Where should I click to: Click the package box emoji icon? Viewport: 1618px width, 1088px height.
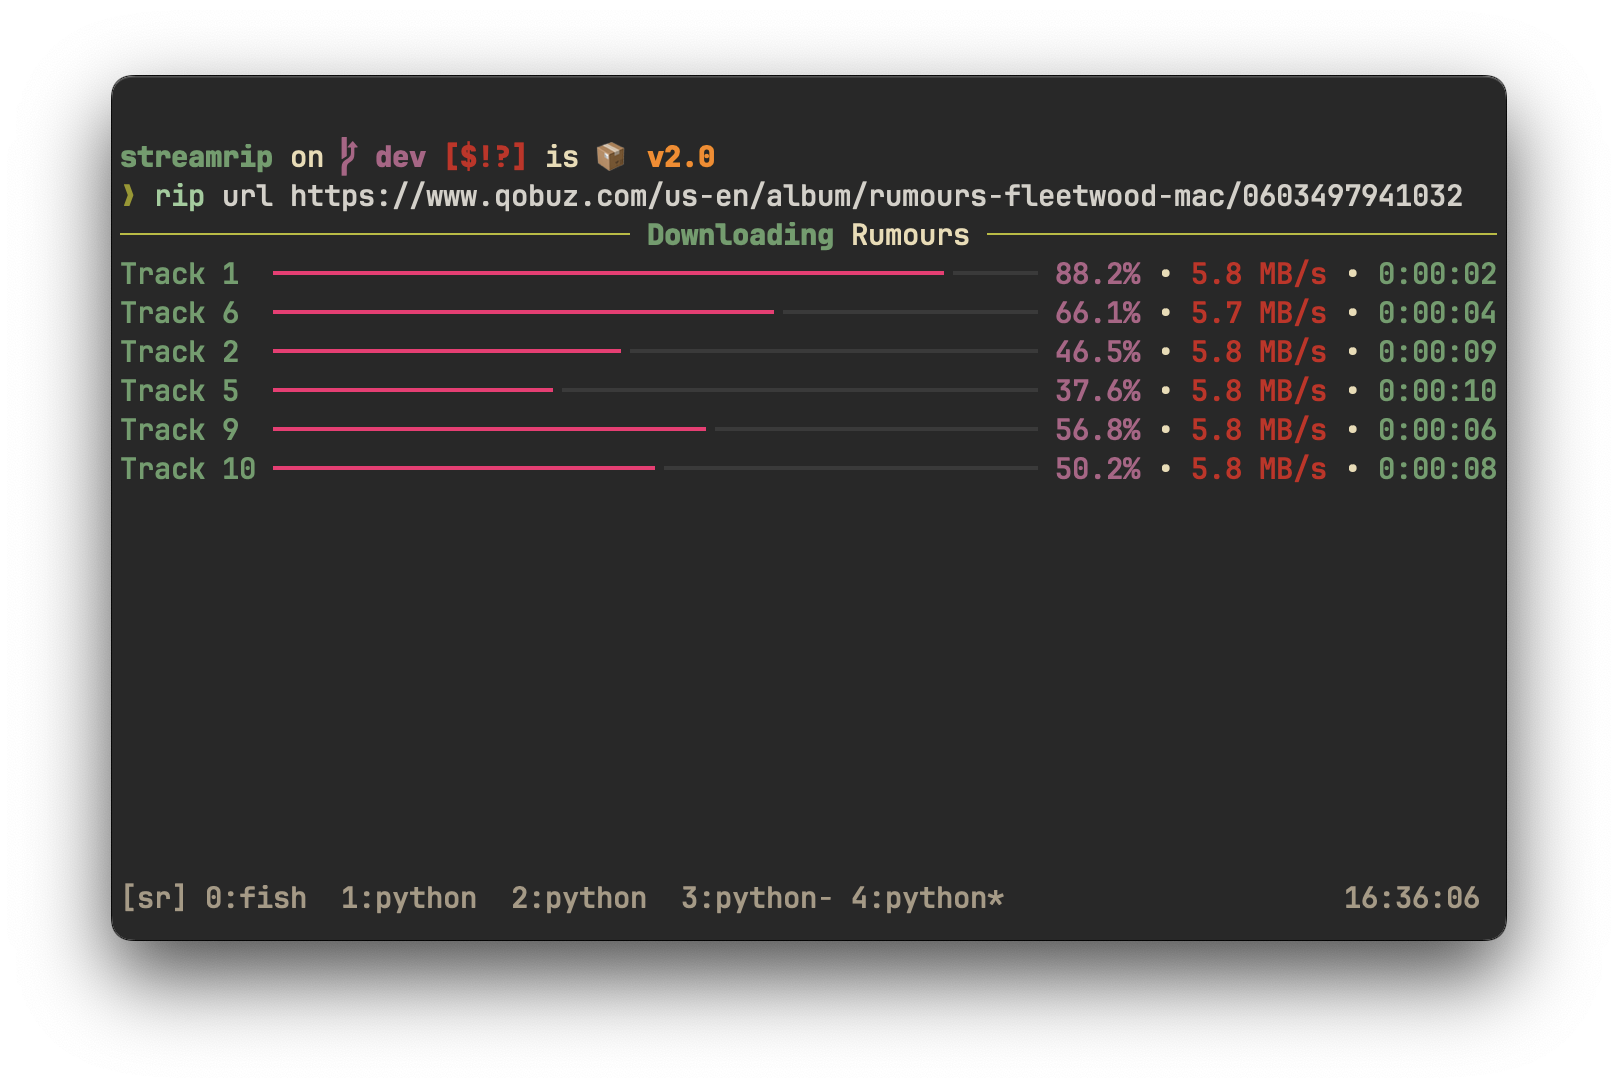[x=610, y=157]
